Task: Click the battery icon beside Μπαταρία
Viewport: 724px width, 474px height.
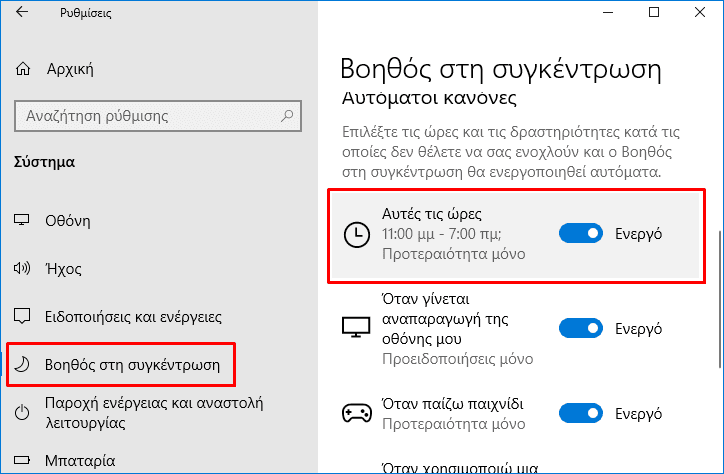Action: coord(23,461)
